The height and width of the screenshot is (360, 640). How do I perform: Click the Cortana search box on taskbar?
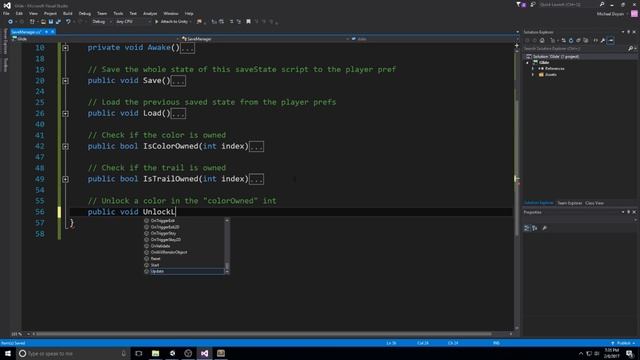tap(73, 353)
